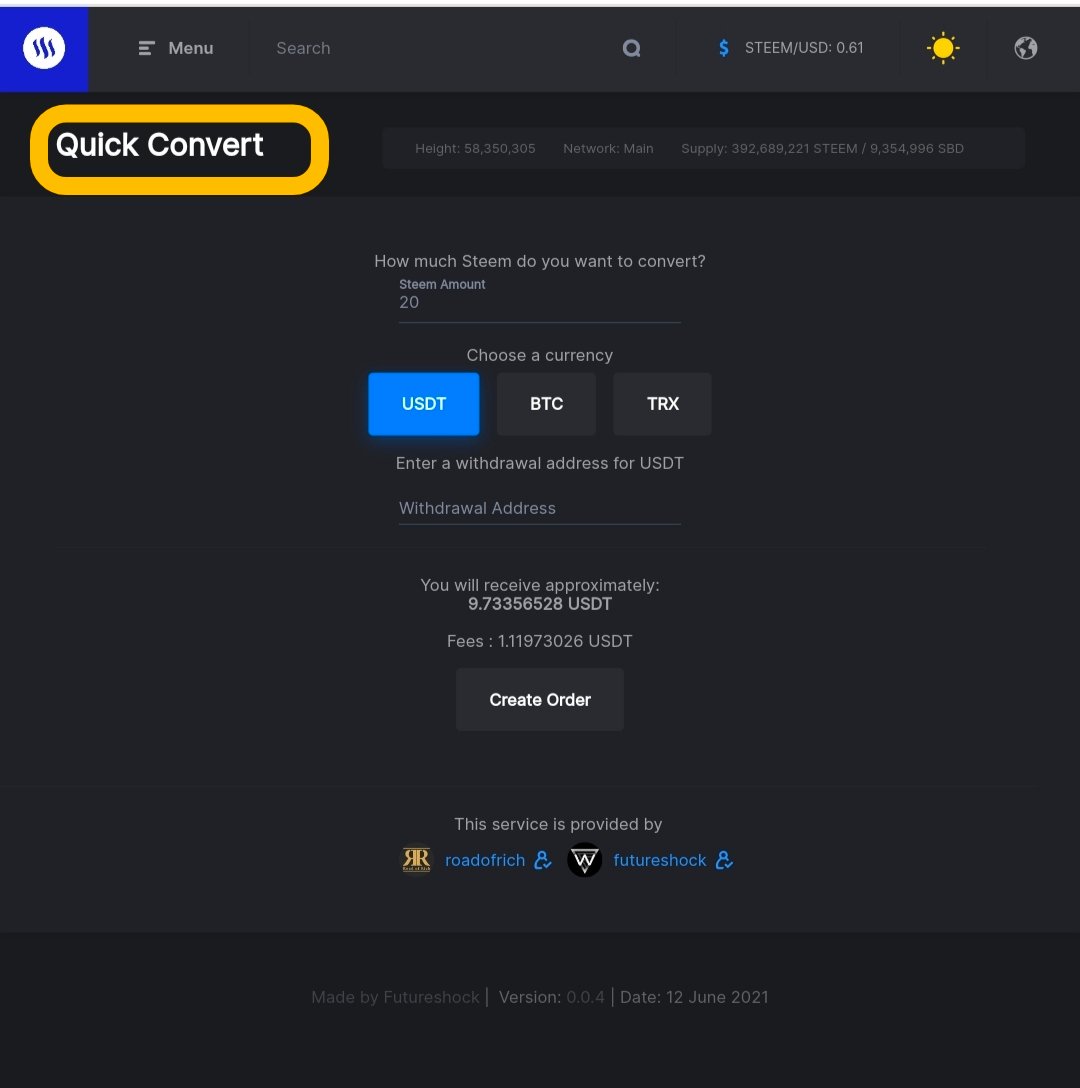The height and width of the screenshot is (1088, 1080).
Task: Click into the Search box
Action: point(430,48)
